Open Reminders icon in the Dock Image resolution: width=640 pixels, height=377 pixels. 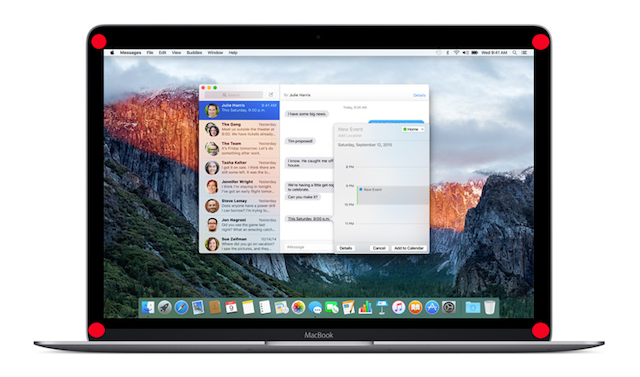(265, 307)
